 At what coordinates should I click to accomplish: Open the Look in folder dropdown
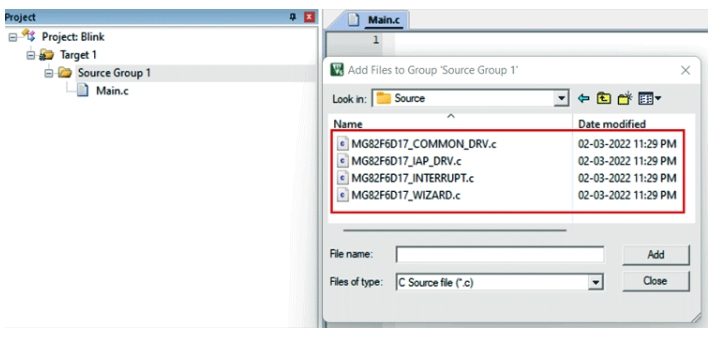(x=561, y=98)
